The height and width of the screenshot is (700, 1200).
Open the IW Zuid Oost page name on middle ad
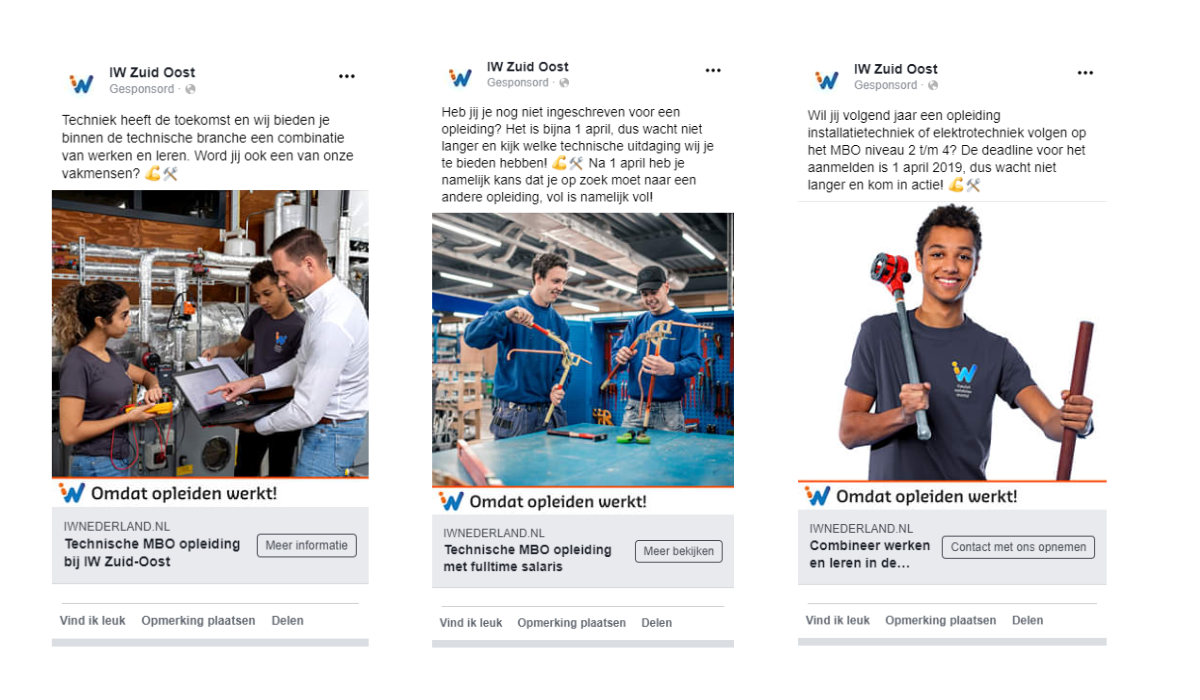click(x=528, y=67)
